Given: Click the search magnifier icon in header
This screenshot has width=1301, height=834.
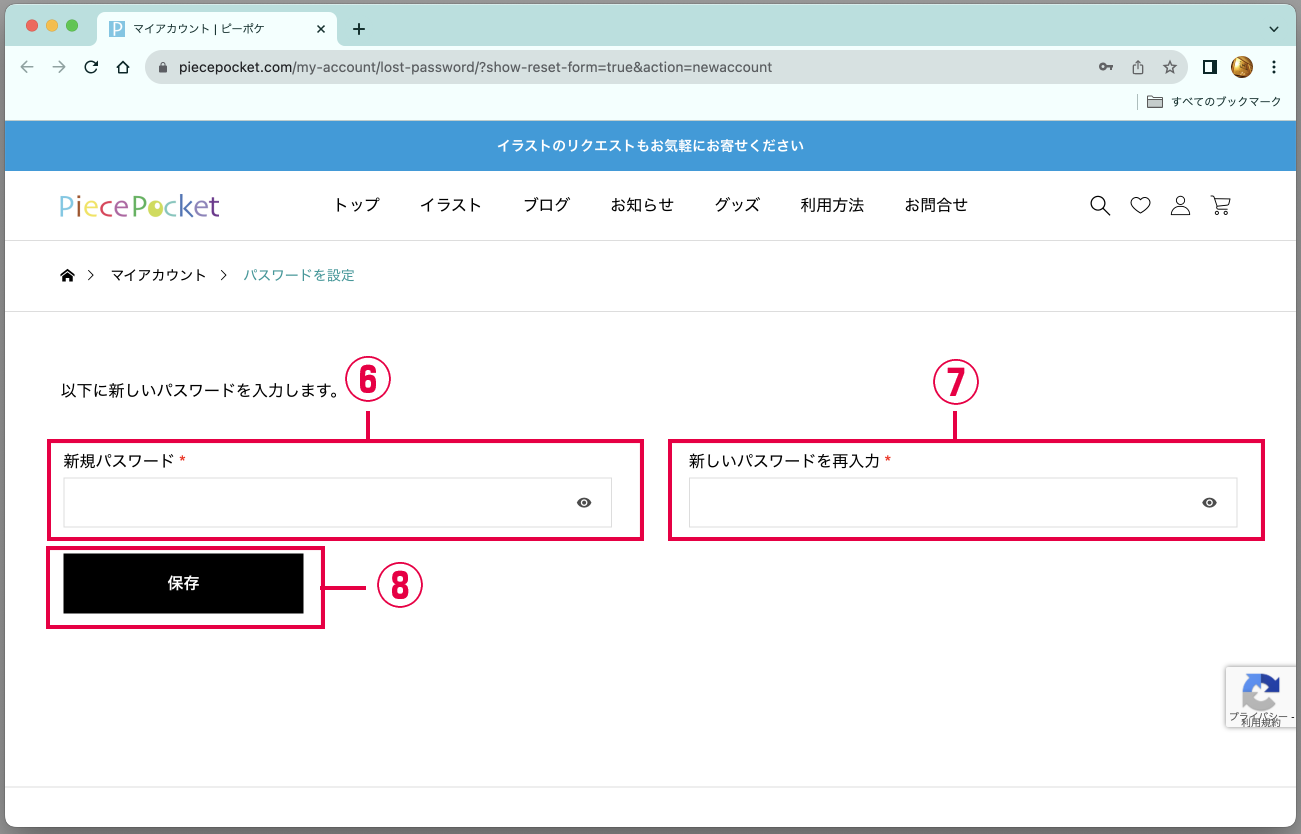Looking at the screenshot, I should point(1100,206).
